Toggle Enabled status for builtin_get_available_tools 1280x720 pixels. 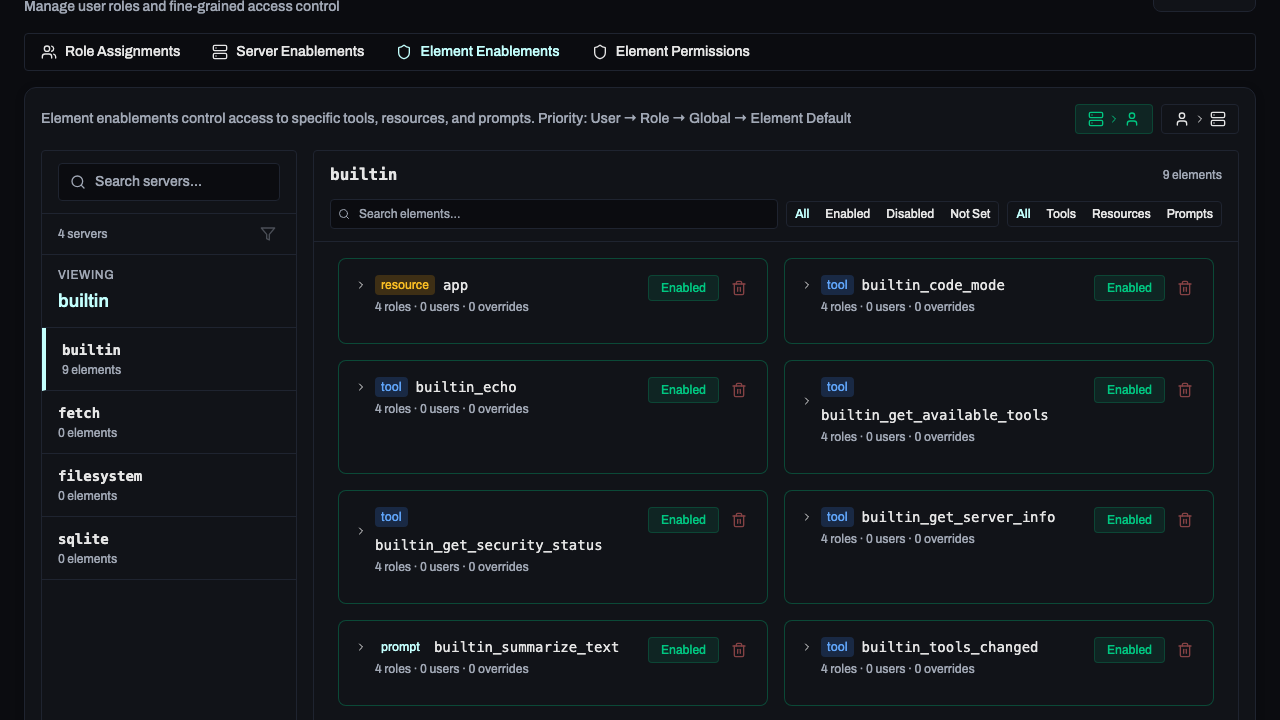pyautogui.click(x=1129, y=390)
